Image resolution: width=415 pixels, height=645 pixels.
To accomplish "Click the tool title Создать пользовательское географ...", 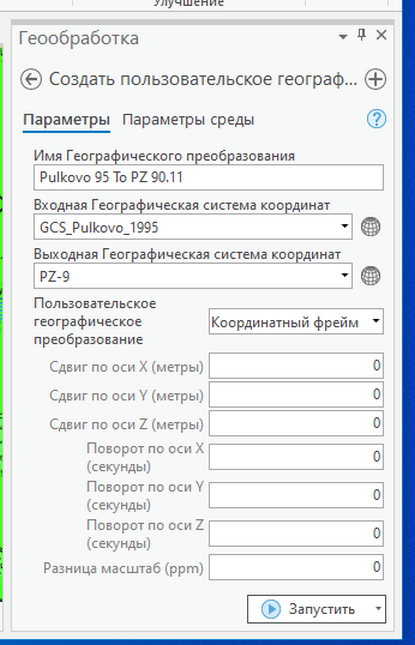I will click(x=203, y=79).
